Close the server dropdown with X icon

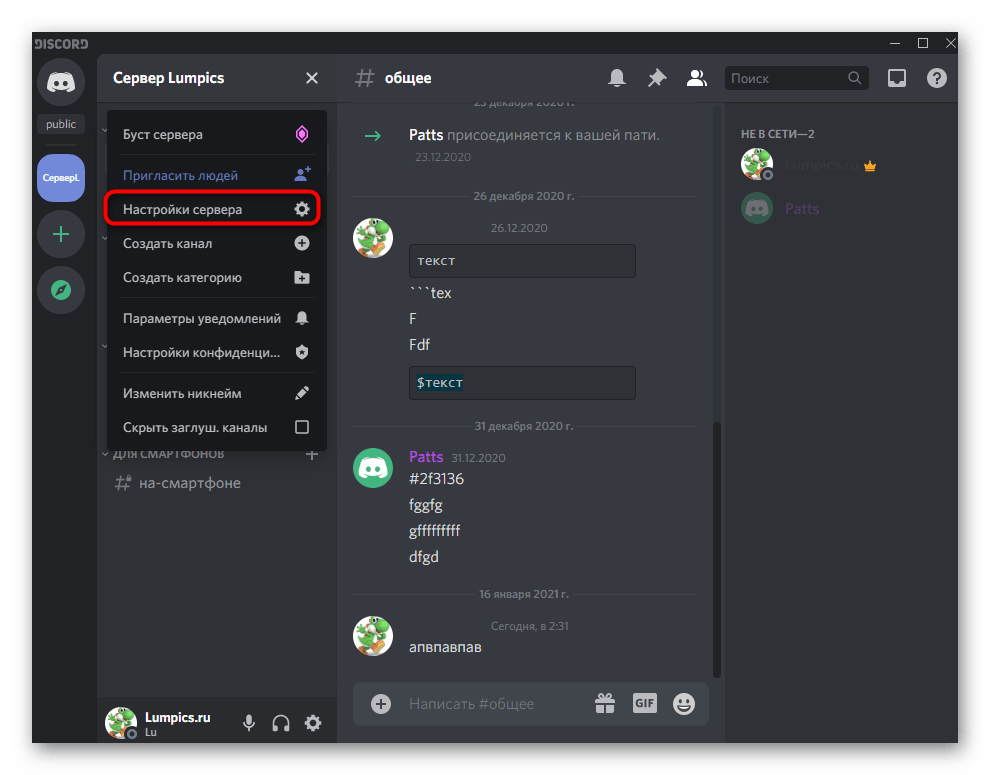(312, 78)
